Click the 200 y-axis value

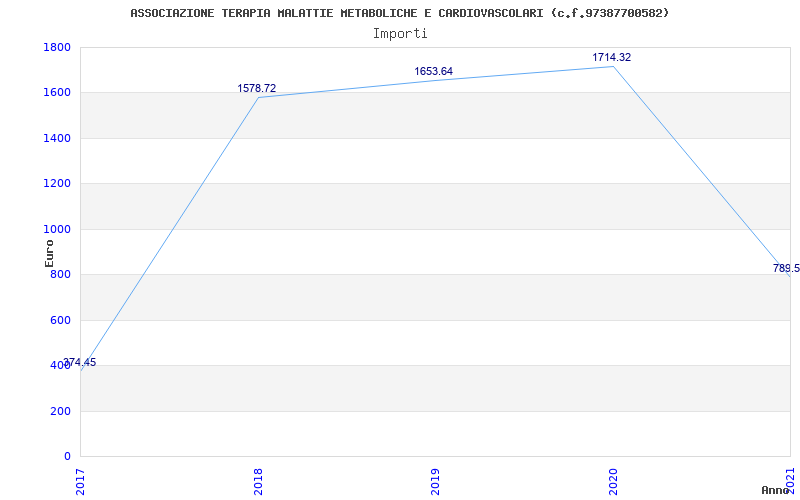point(61,411)
